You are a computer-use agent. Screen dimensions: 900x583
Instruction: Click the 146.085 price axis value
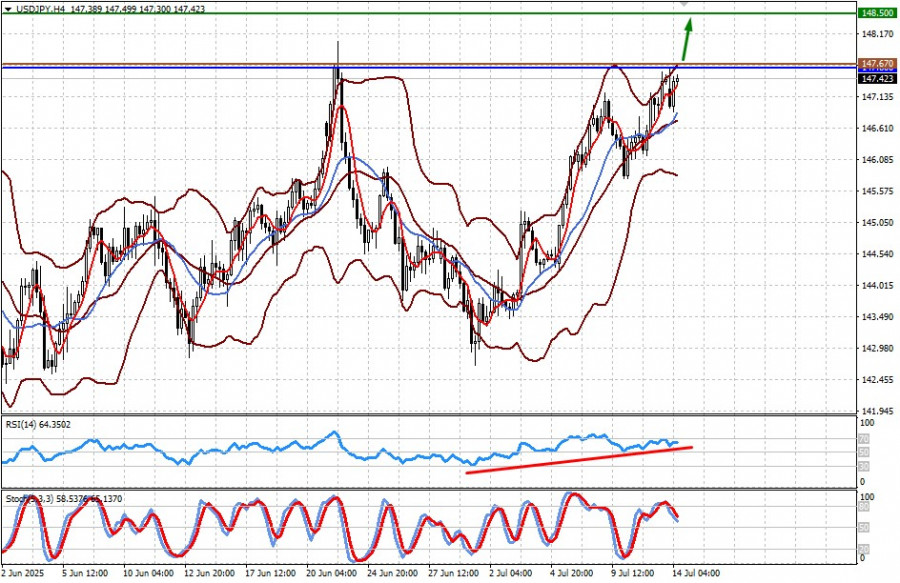878,160
